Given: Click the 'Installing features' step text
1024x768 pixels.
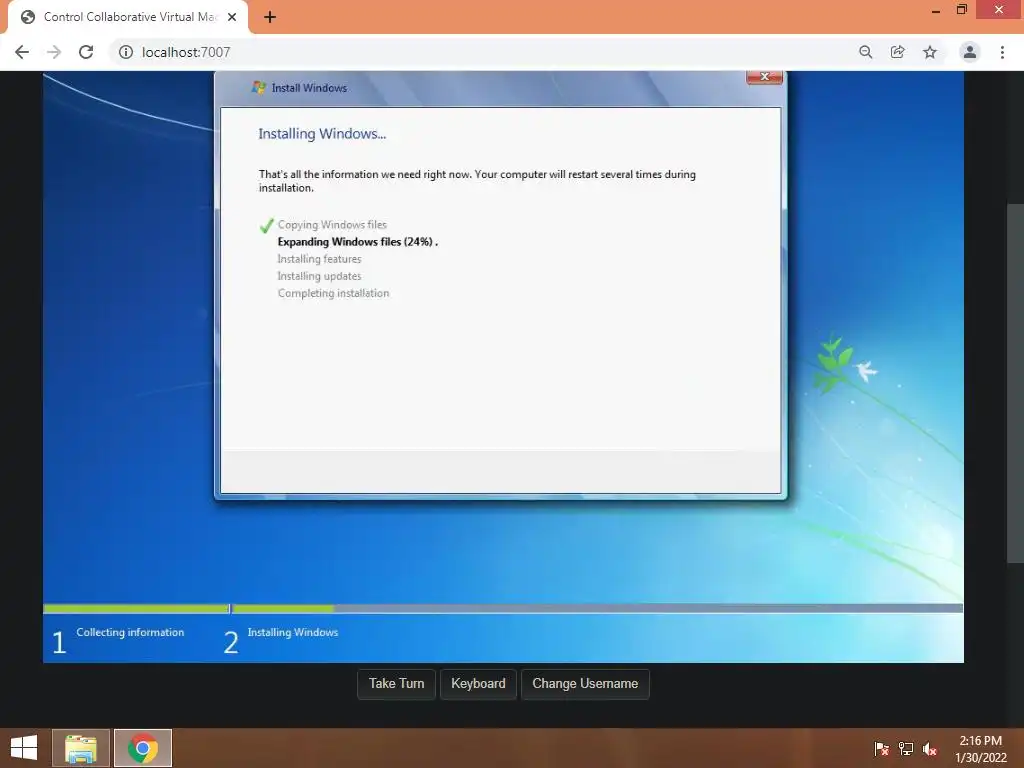Looking at the screenshot, I should tap(319, 259).
